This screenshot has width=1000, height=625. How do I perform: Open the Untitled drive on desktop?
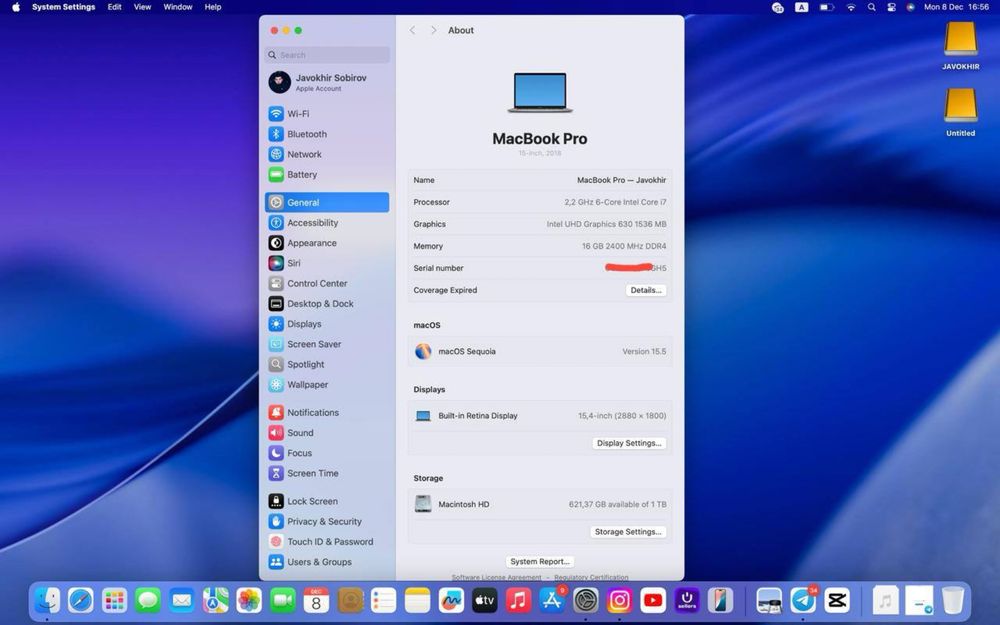coord(960,112)
